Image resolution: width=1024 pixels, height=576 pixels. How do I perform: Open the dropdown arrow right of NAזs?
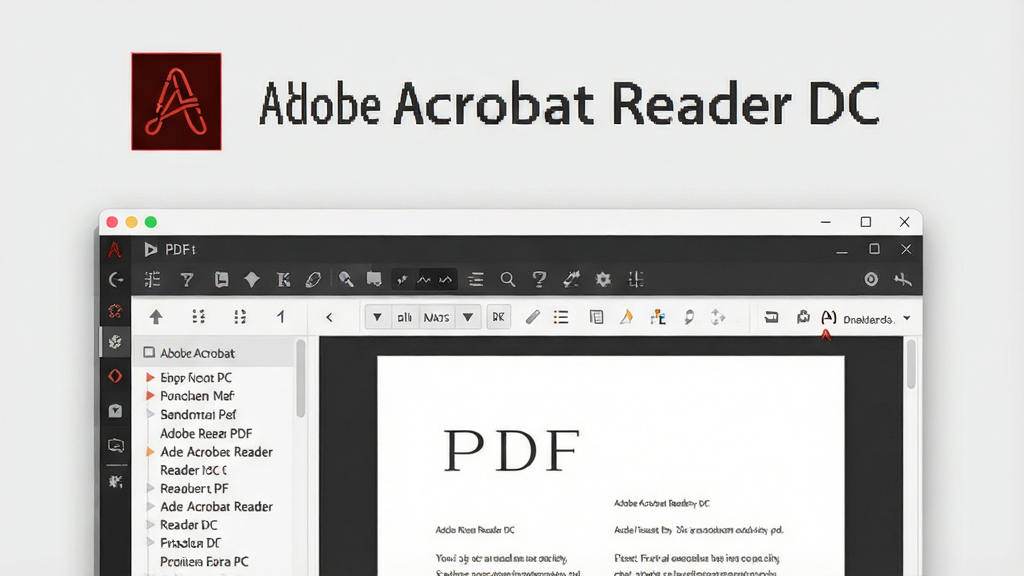coord(468,317)
